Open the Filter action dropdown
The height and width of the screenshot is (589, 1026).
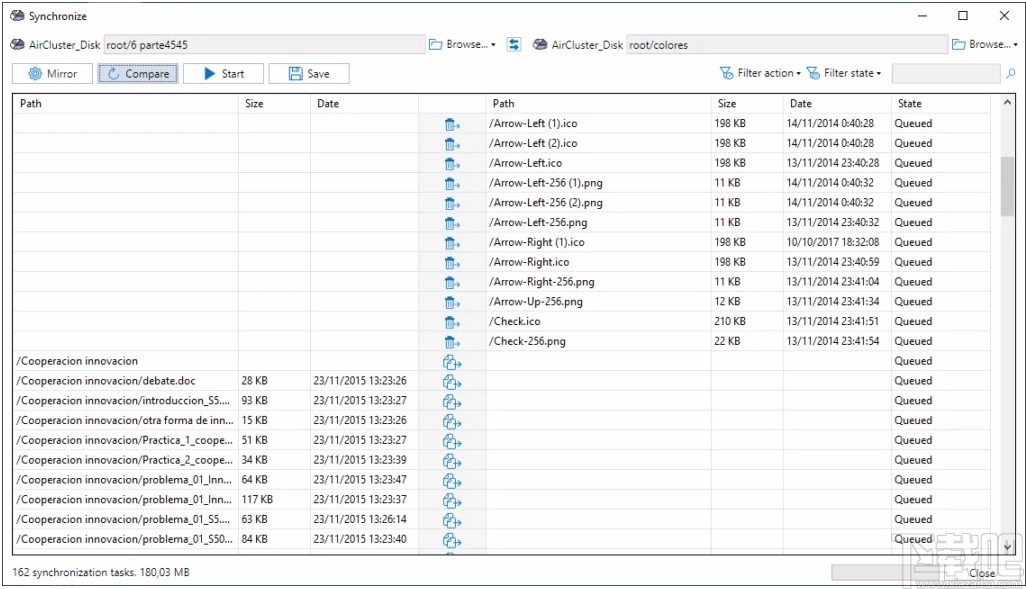pyautogui.click(x=797, y=72)
